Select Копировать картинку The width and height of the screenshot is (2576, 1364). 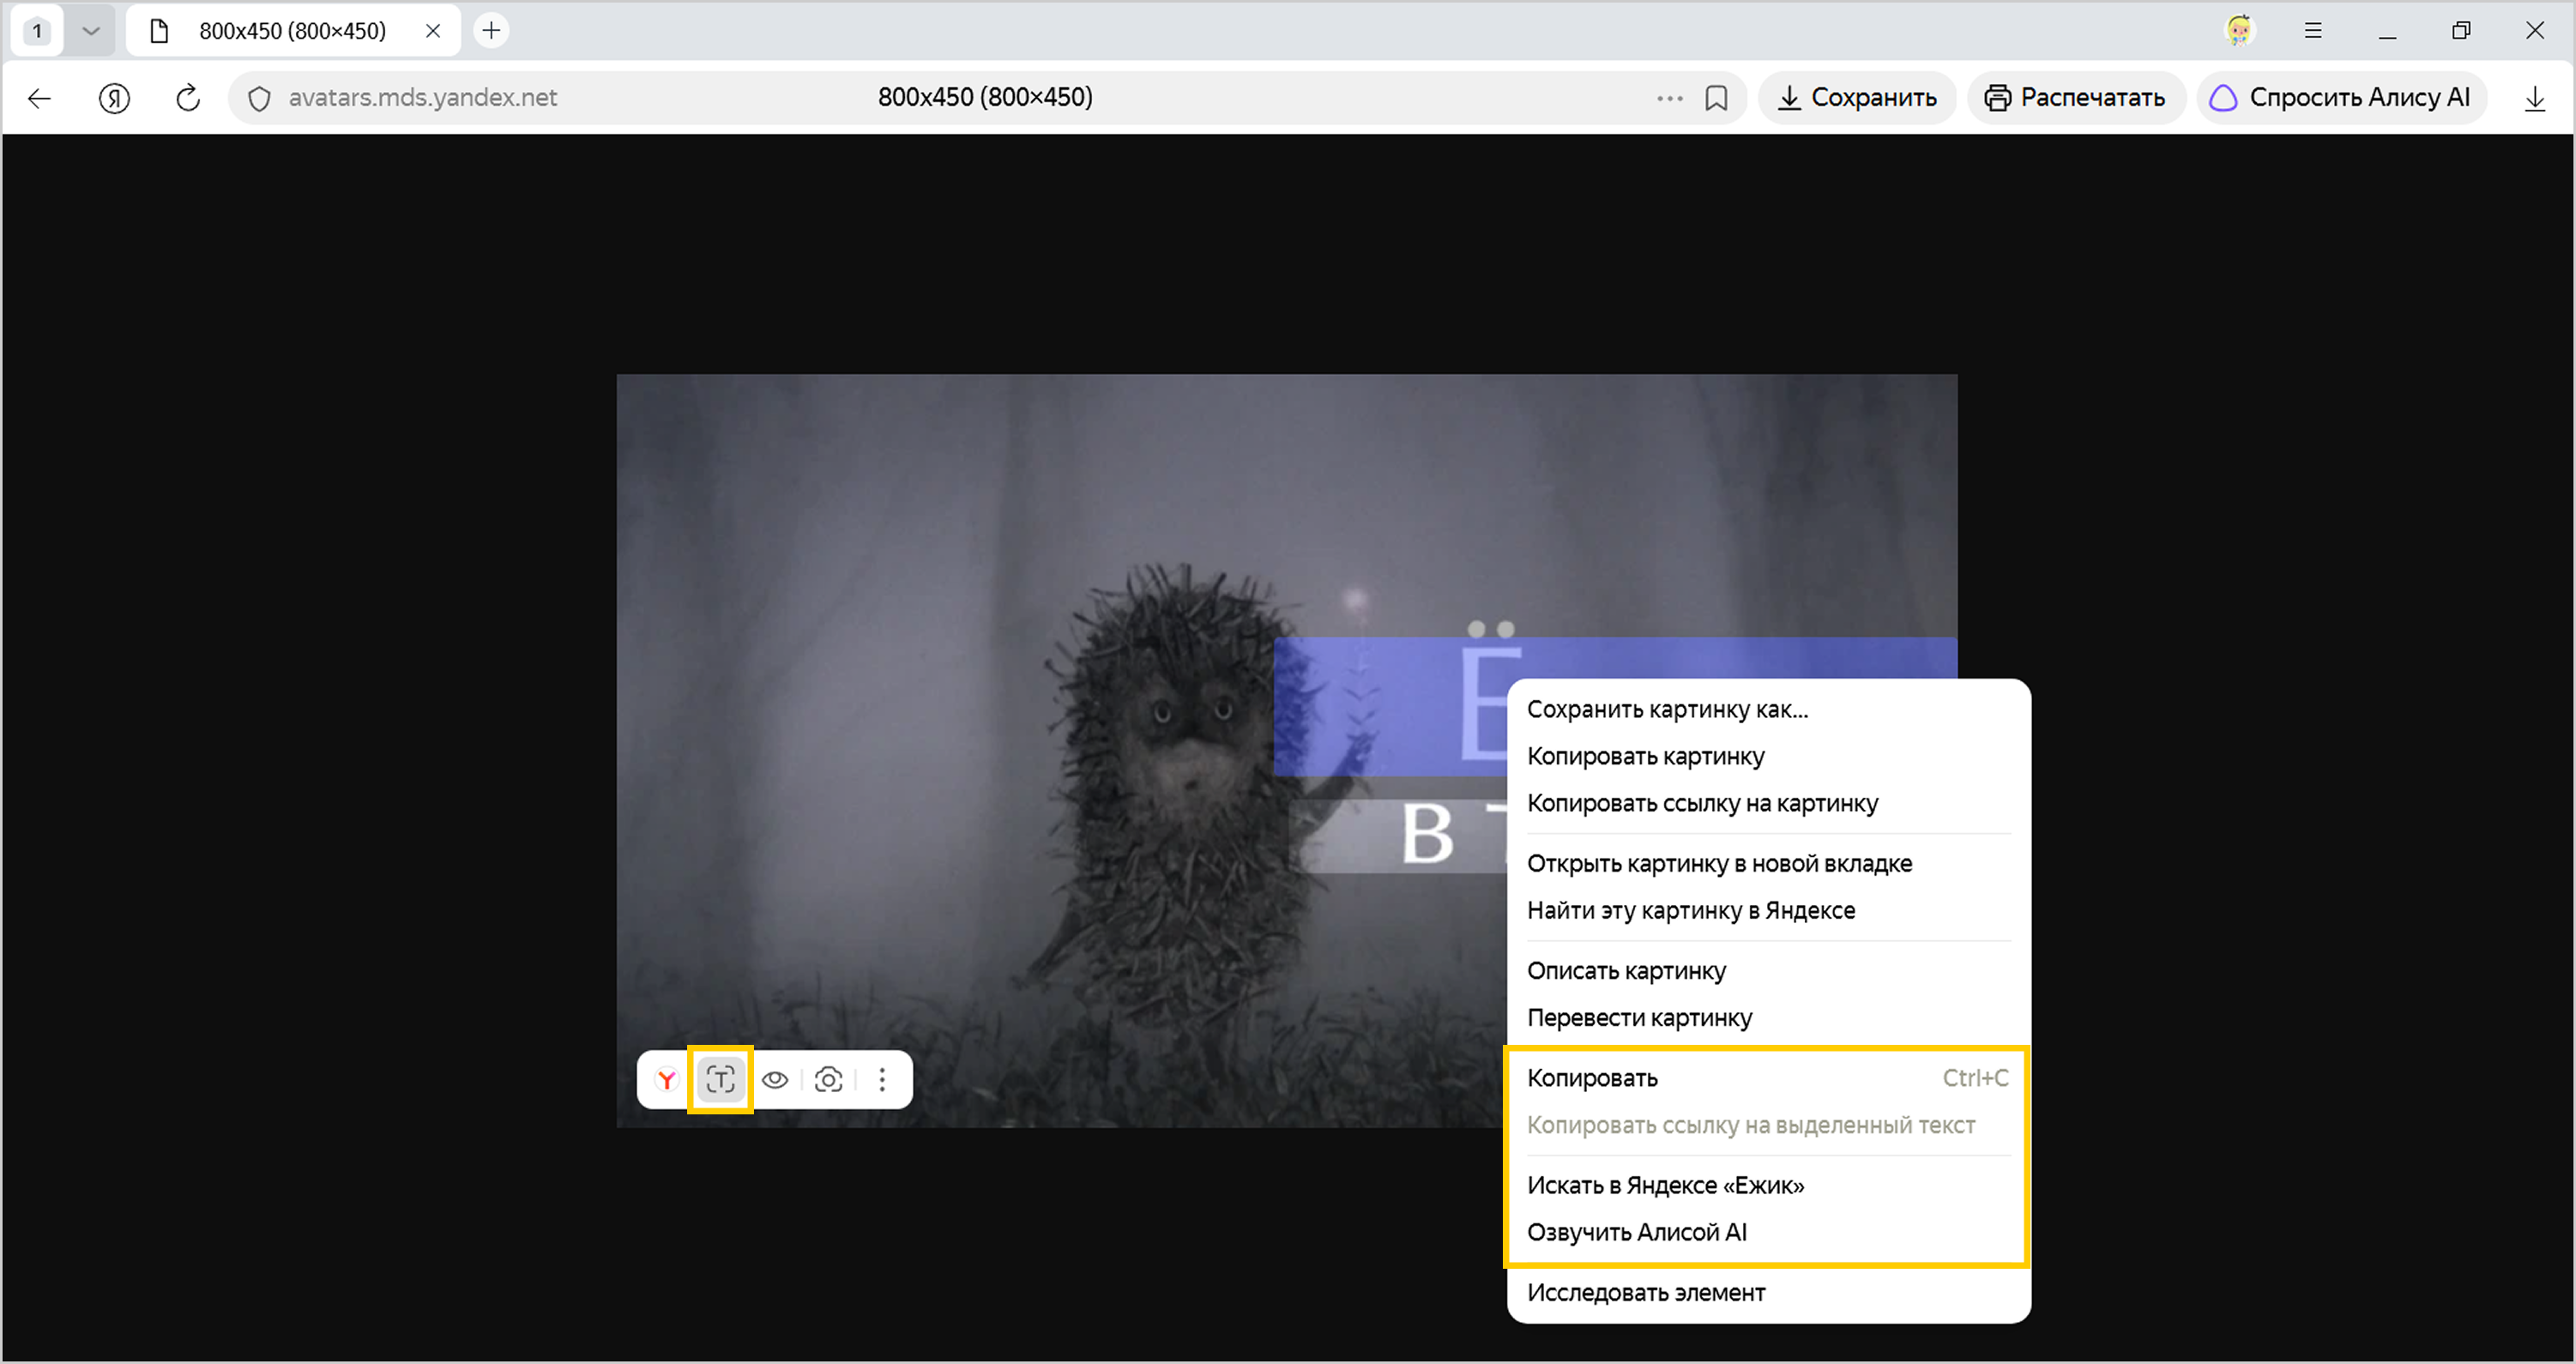[x=1768, y=756]
